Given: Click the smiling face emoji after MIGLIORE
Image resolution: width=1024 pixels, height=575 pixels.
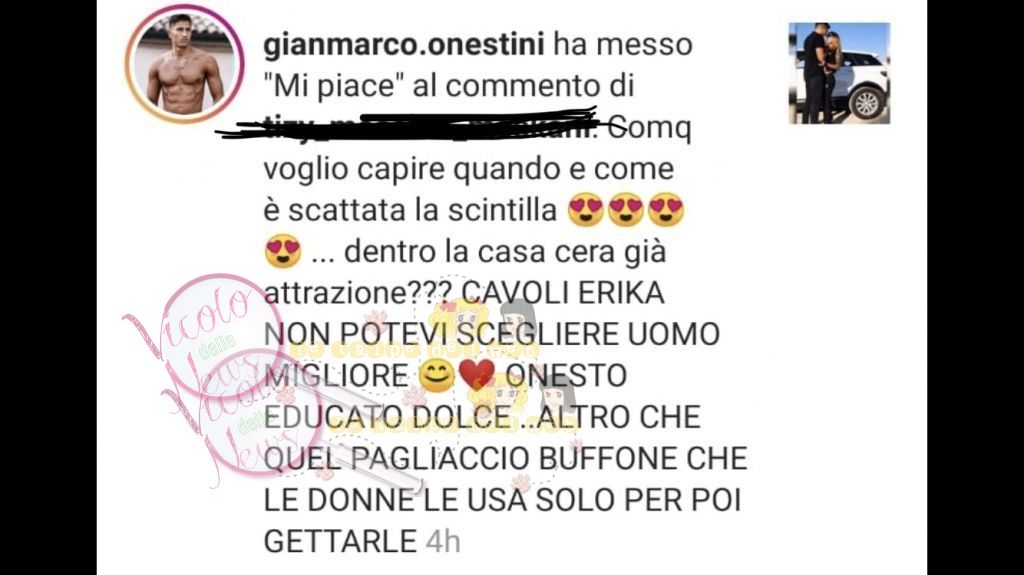Looking at the screenshot, I should [x=436, y=376].
